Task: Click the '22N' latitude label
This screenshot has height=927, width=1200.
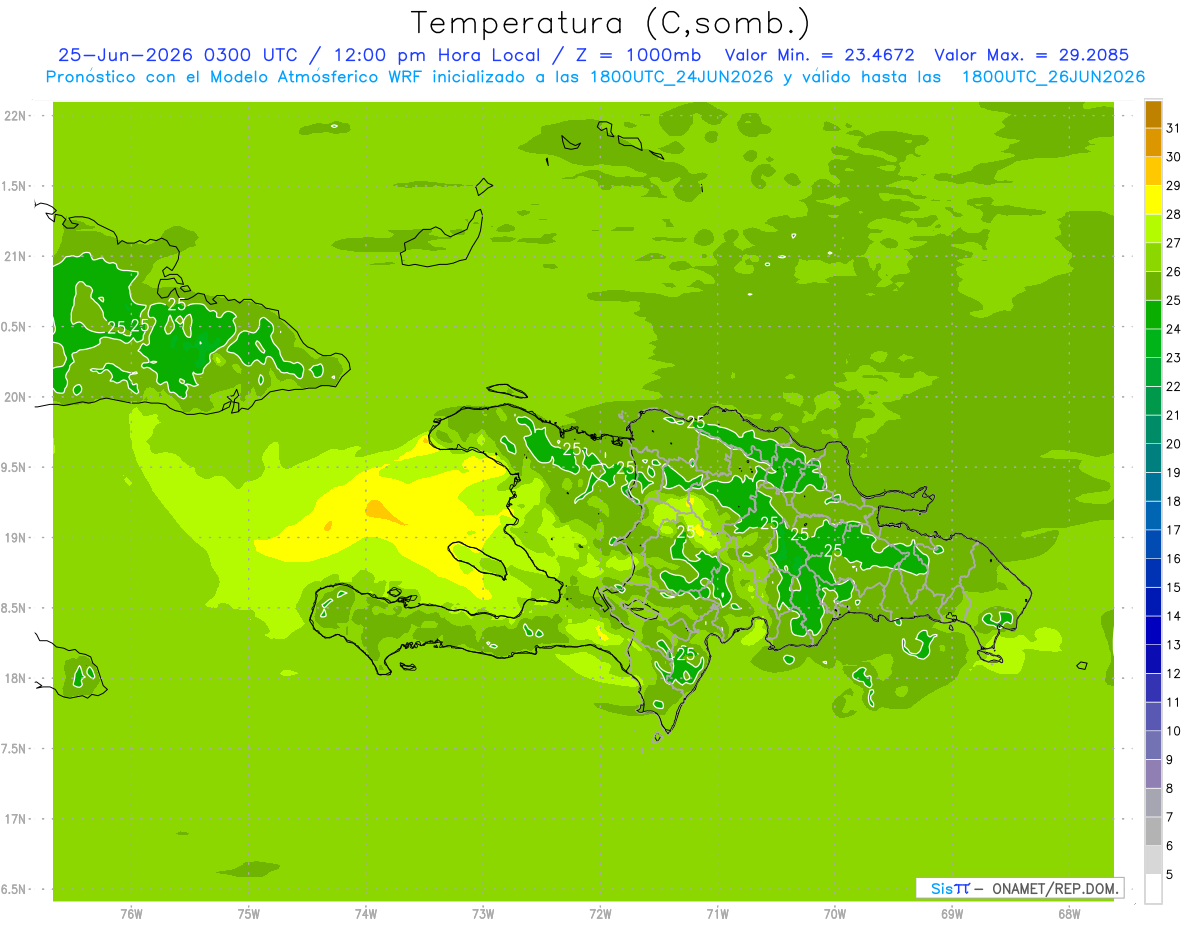Action: 15,116
